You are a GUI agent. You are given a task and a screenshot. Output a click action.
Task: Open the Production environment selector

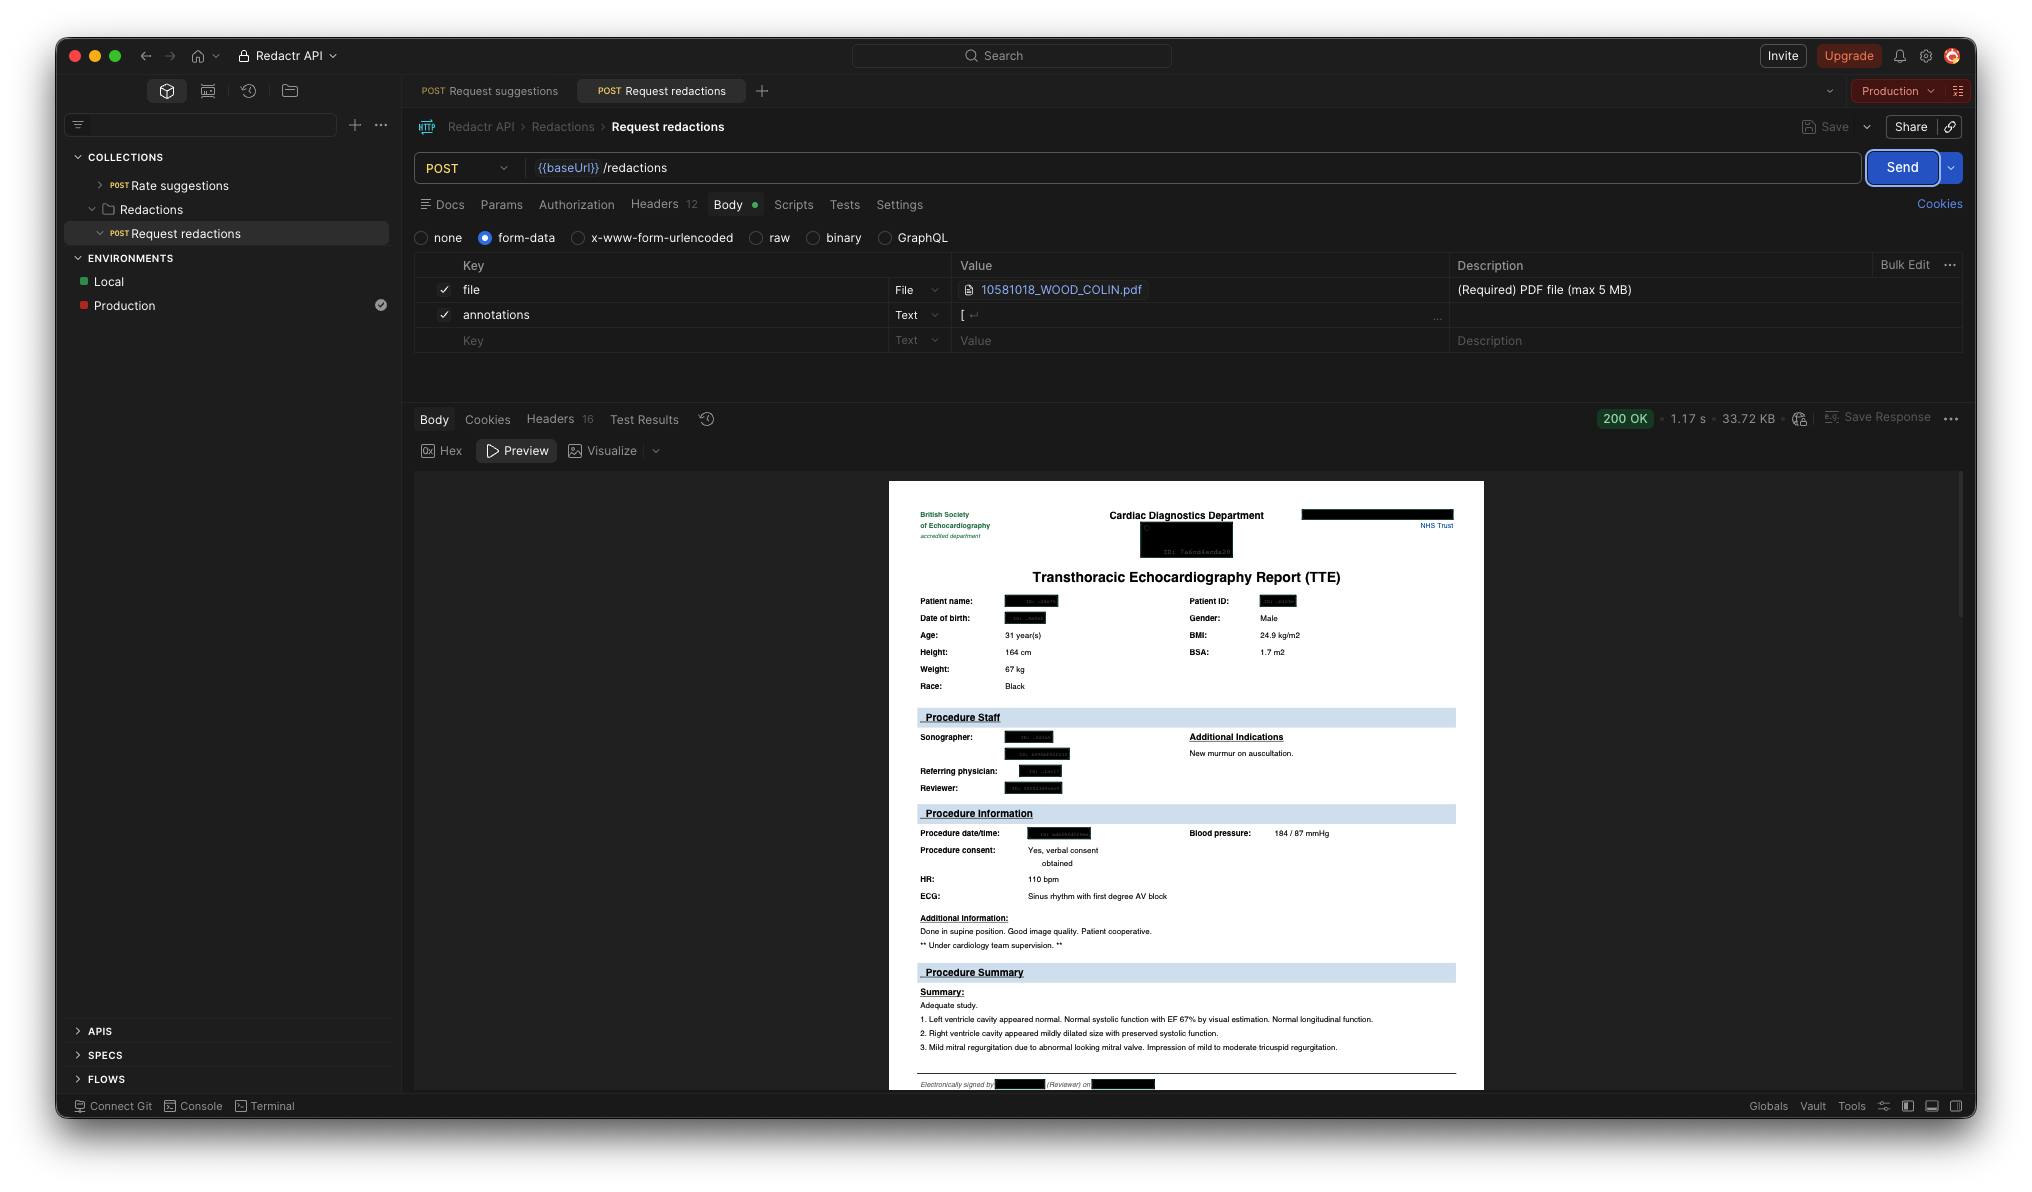pos(1898,91)
